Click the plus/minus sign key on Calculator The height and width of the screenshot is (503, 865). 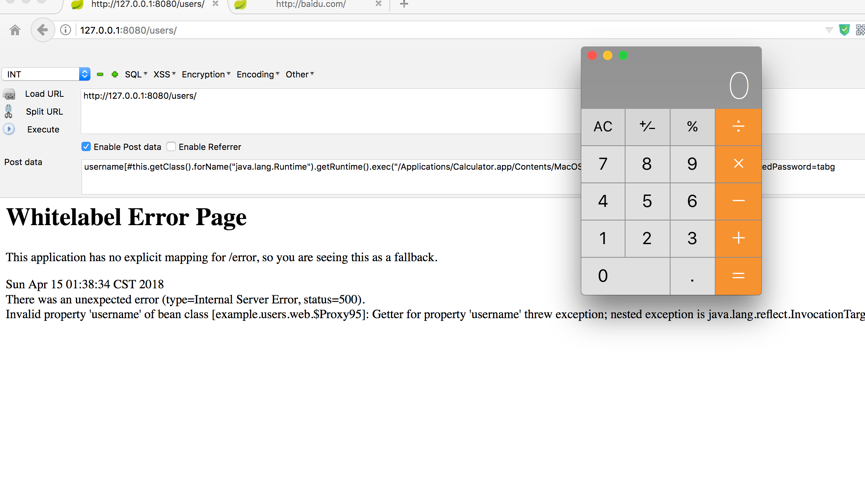(x=647, y=127)
